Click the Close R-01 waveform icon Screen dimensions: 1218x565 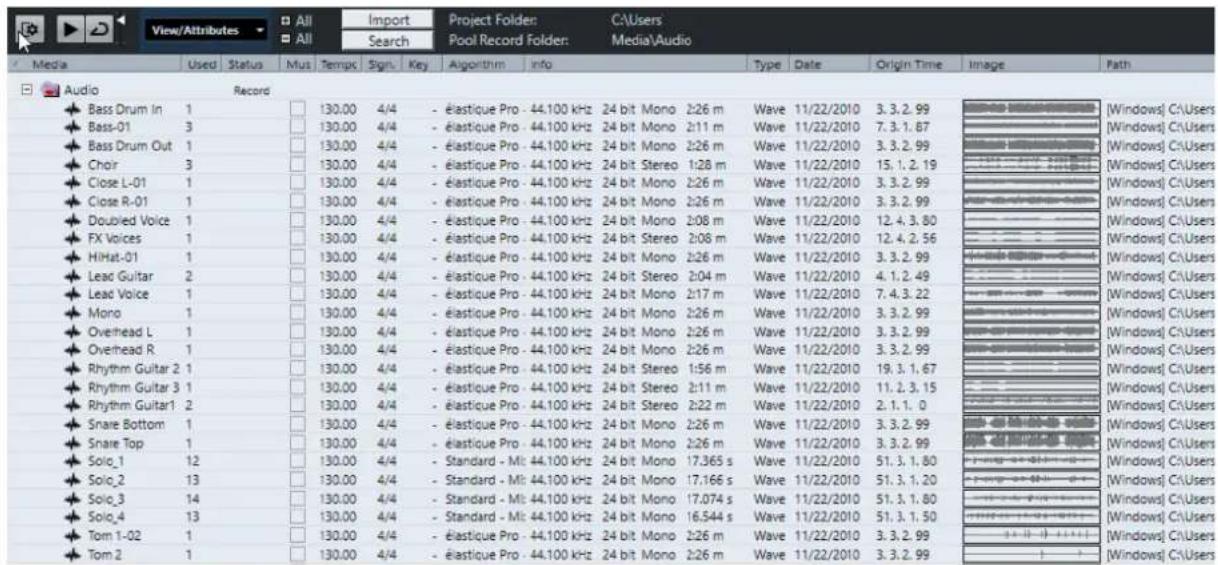click(71, 201)
